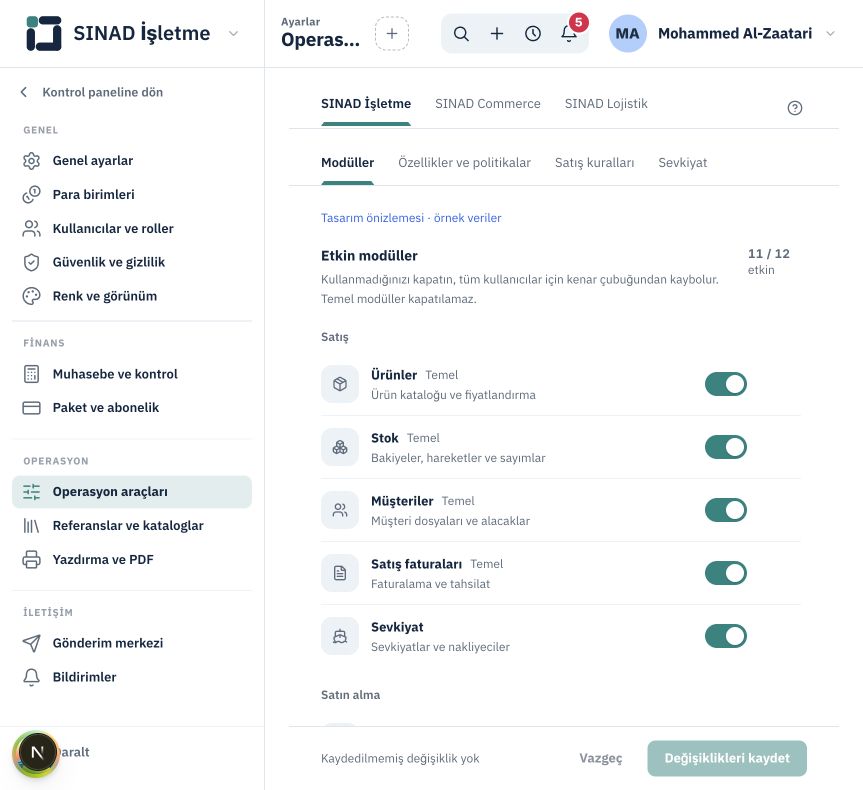Click the round N badge at bottom left
This screenshot has width=863, height=790.
click(36, 753)
